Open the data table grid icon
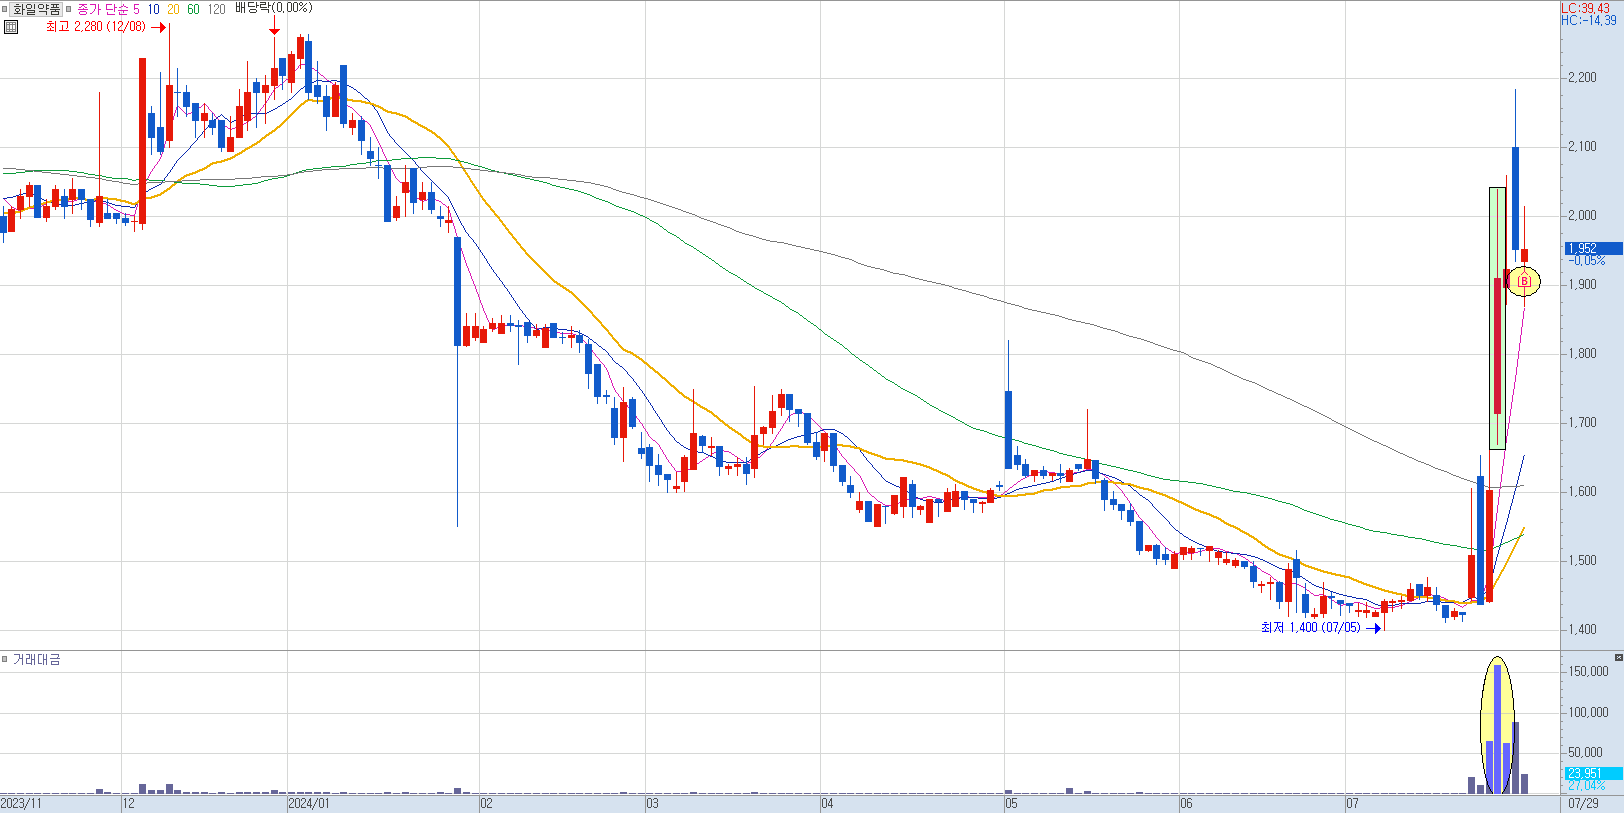The image size is (1624, 813). (11, 27)
